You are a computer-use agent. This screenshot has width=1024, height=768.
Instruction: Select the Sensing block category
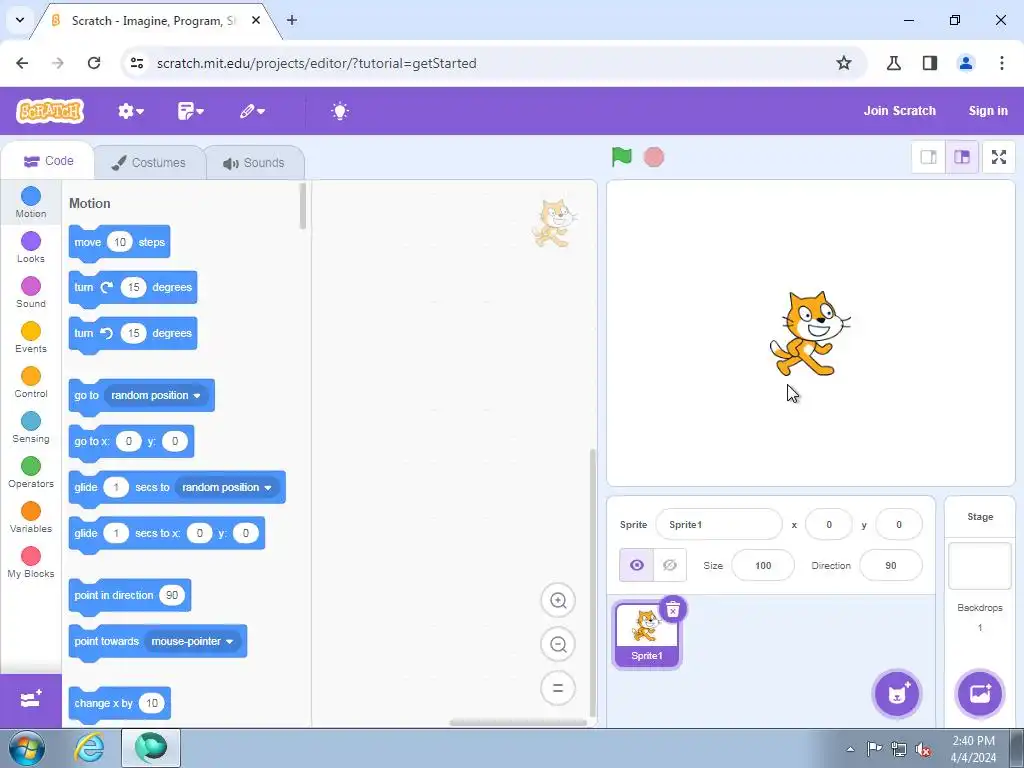point(31,428)
